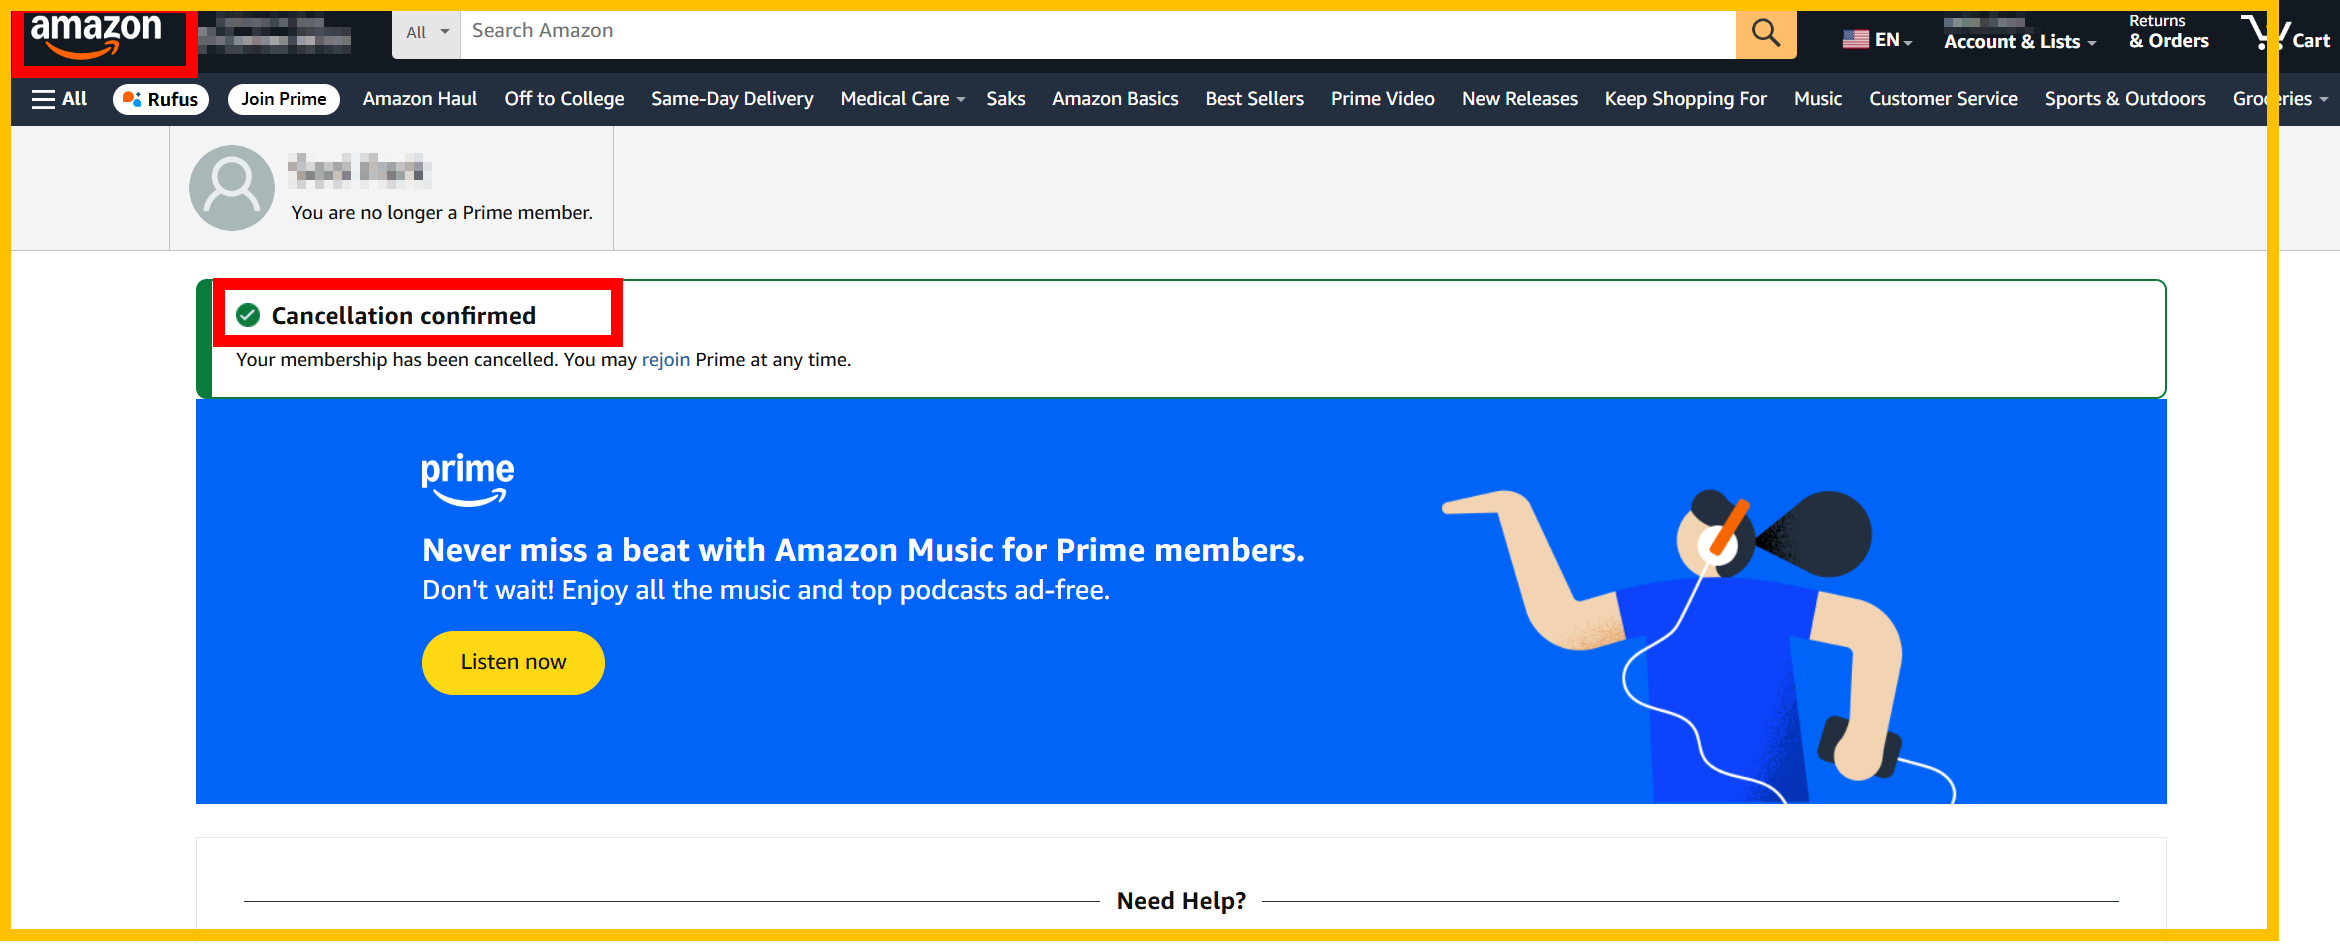The width and height of the screenshot is (2340, 944).
Task: Click the headphones person illustration
Action: [1698, 646]
